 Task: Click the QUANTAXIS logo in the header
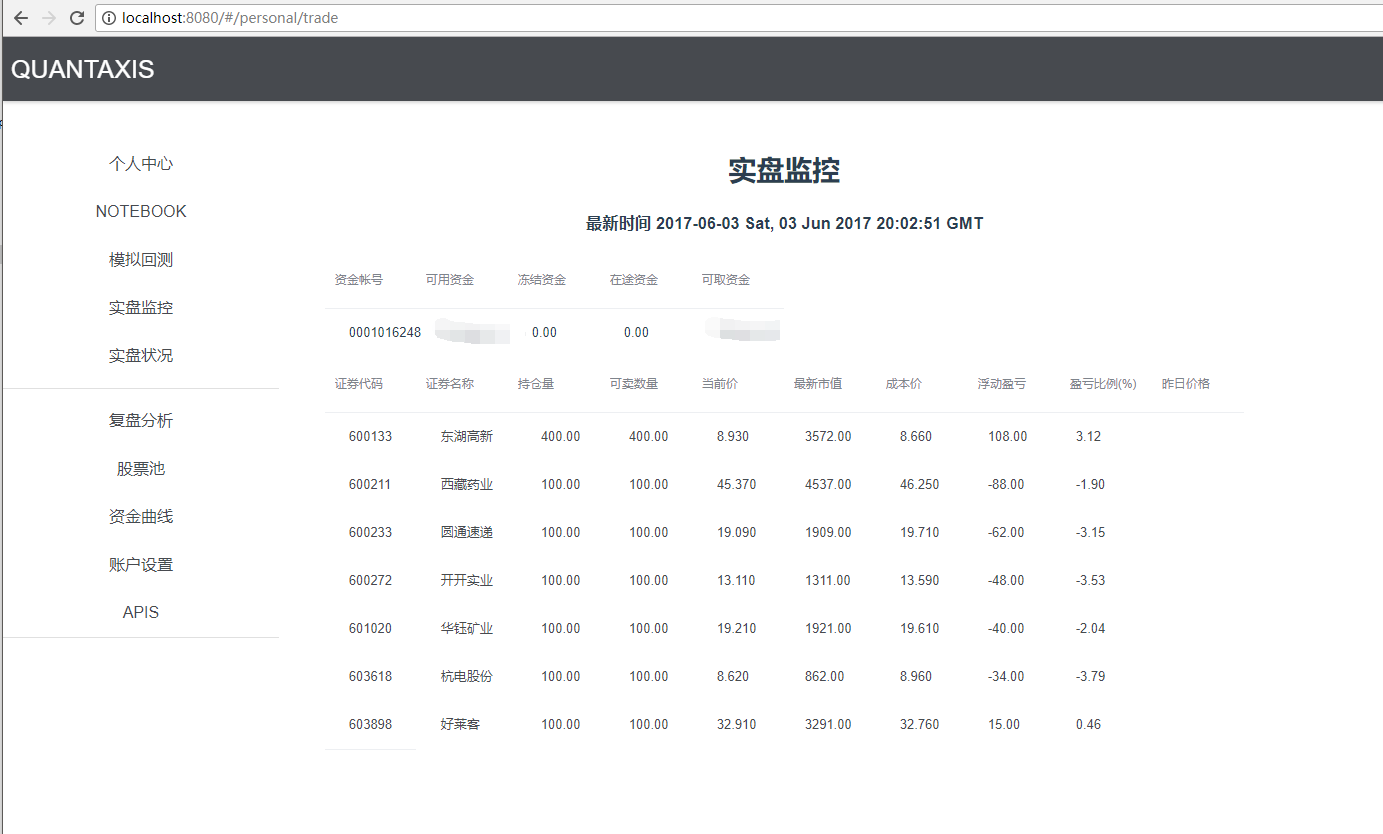coord(82,69)
